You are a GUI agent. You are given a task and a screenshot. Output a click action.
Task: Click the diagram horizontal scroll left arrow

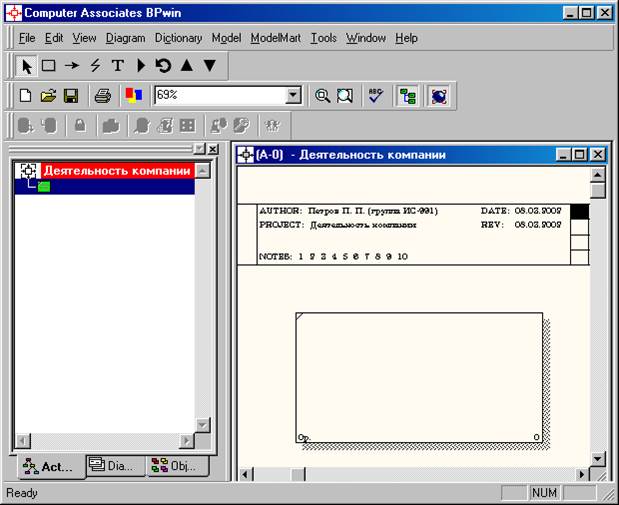point(245,474)
